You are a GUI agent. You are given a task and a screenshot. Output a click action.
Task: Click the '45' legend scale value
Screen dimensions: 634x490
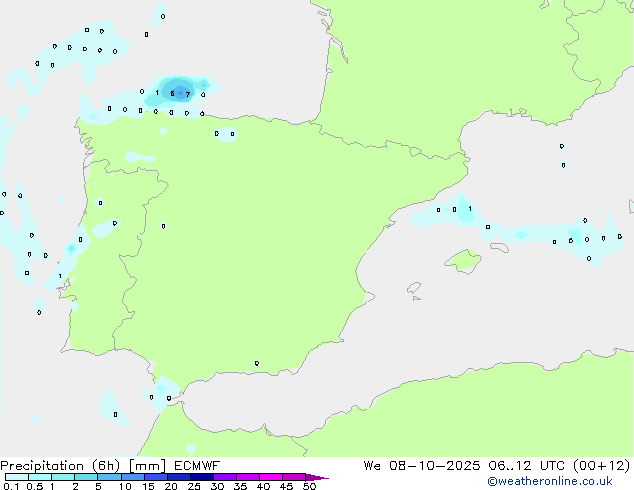tap(286, 486)
